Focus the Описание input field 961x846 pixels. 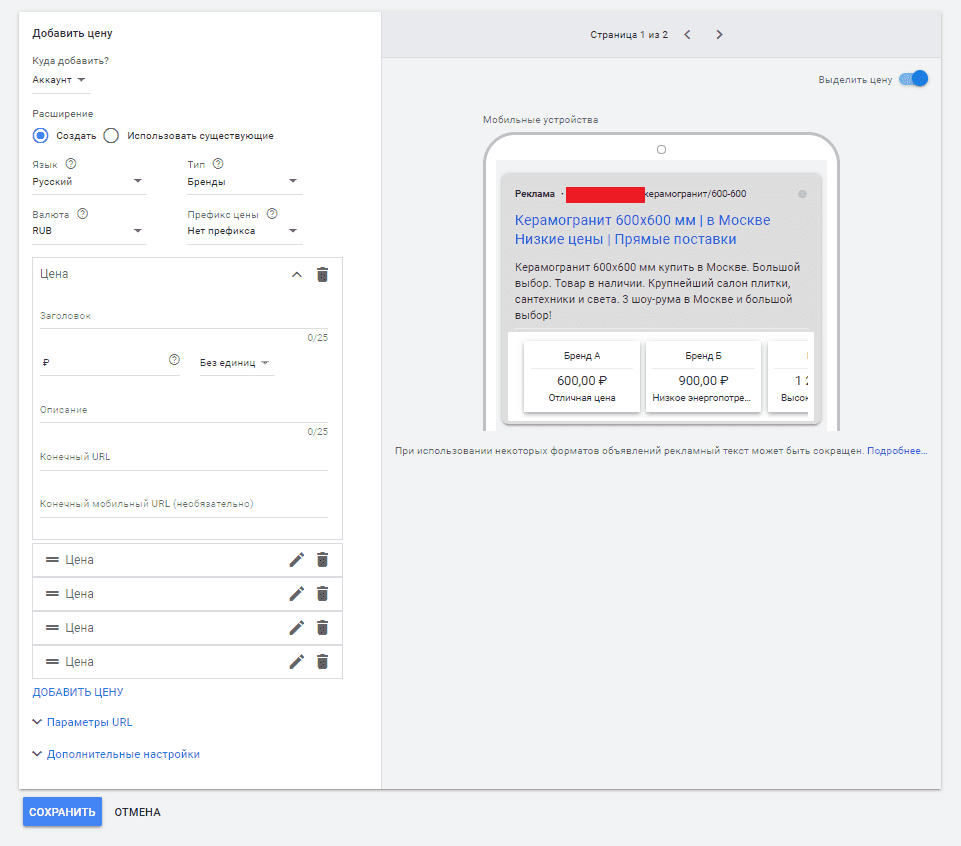(184, 410)
